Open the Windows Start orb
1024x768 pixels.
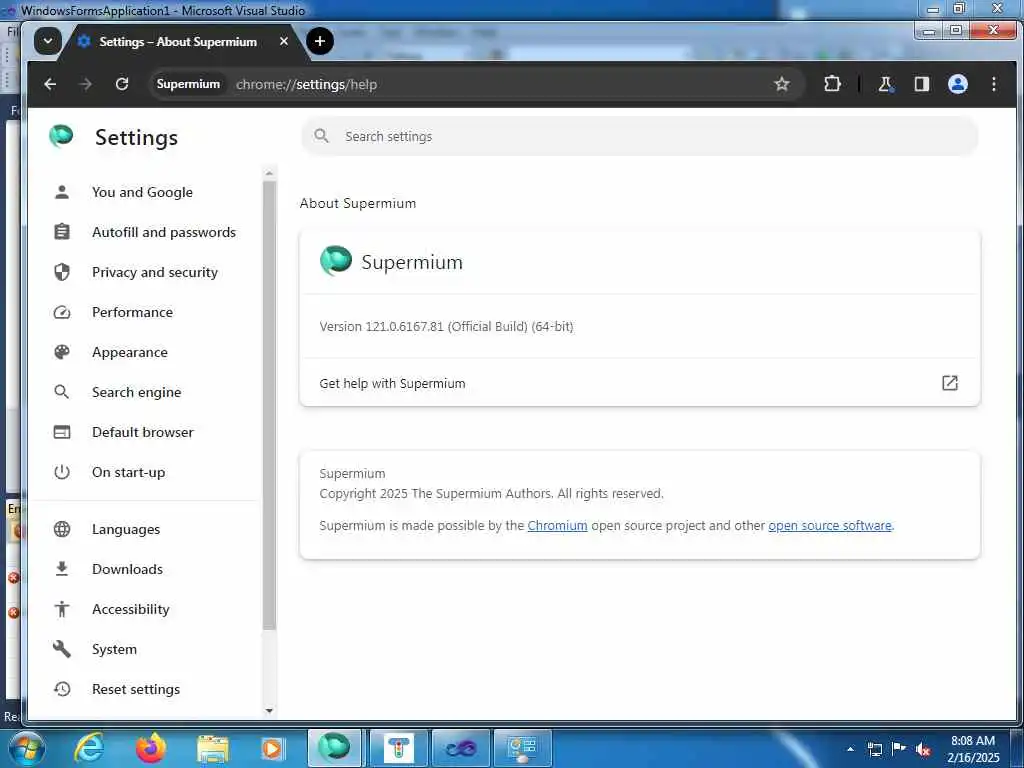point(25,748)
